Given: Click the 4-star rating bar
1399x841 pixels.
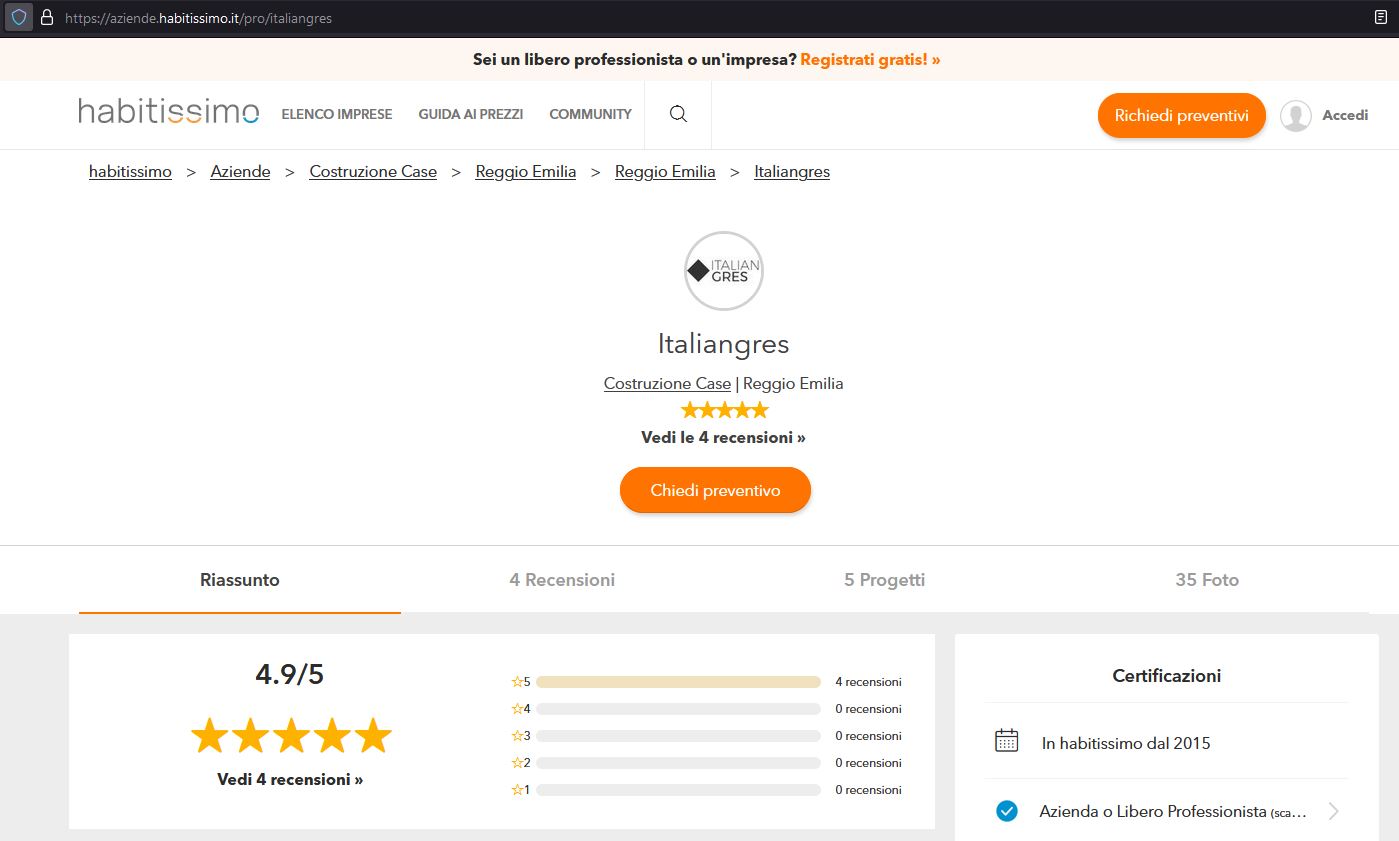Looking at the screenshot, I should (678, 709).
